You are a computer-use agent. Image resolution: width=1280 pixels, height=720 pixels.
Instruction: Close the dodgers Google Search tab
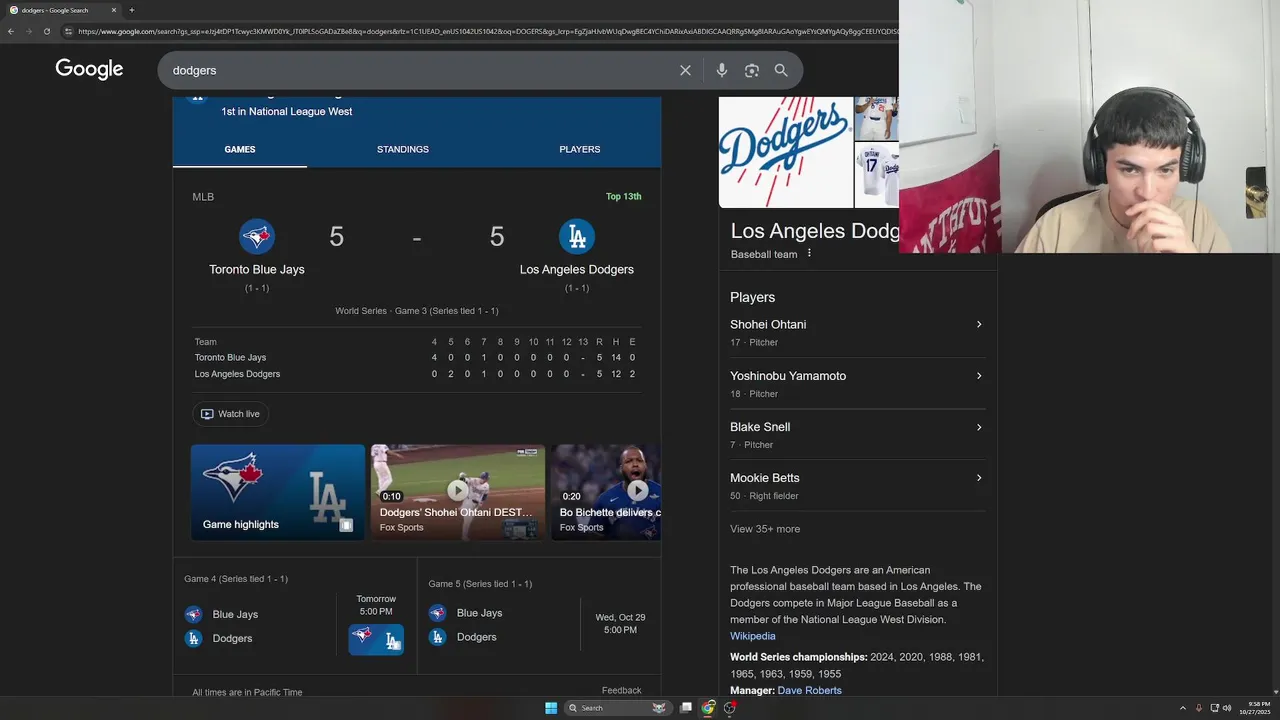[114, 10]
